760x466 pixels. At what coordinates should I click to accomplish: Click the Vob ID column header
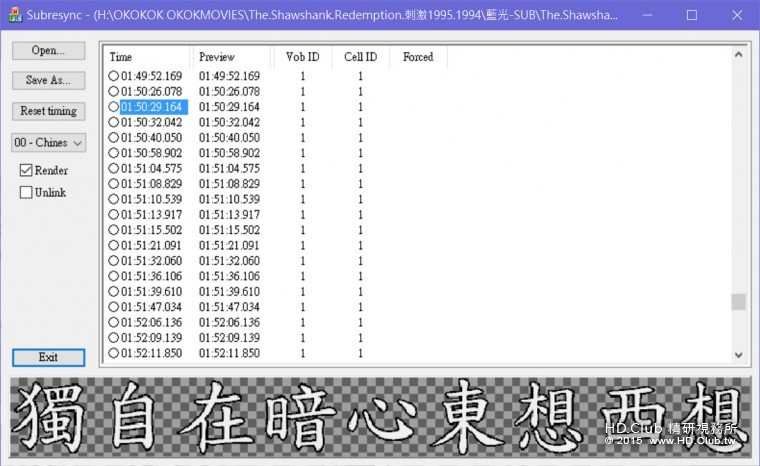pos(302,57)
